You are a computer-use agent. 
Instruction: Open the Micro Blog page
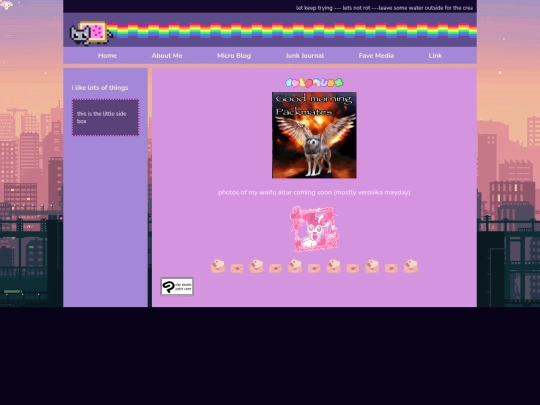tap(234, 55)
